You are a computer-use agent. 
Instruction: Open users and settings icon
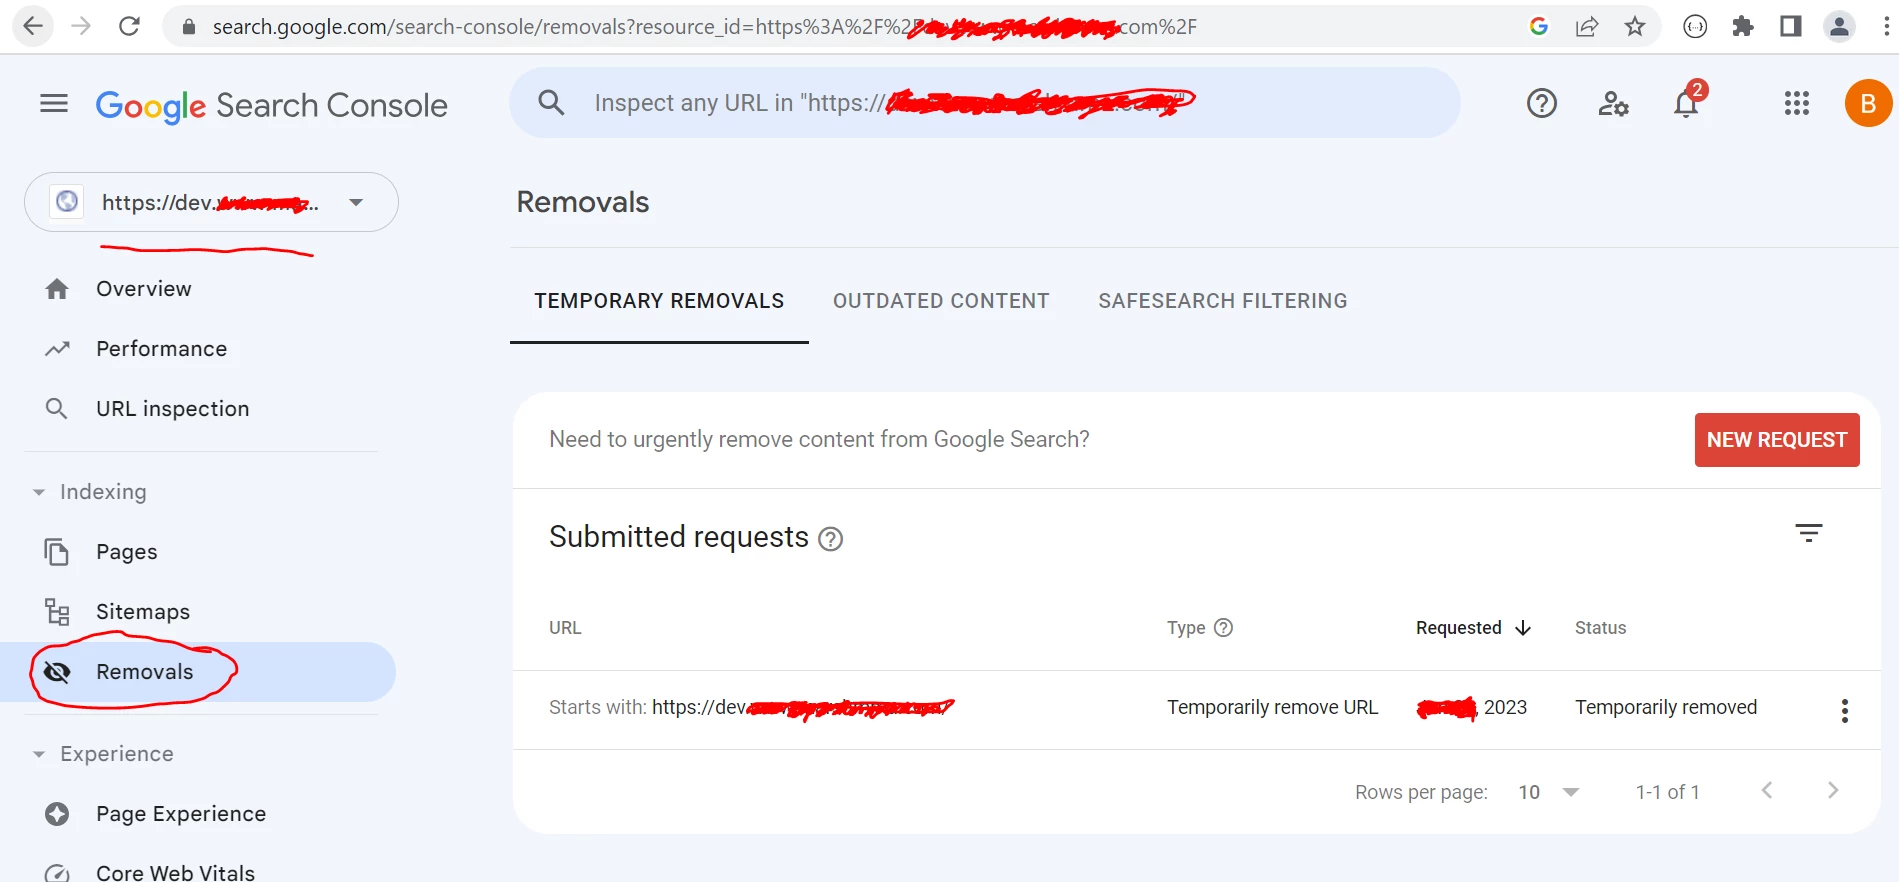point(1614,103)
